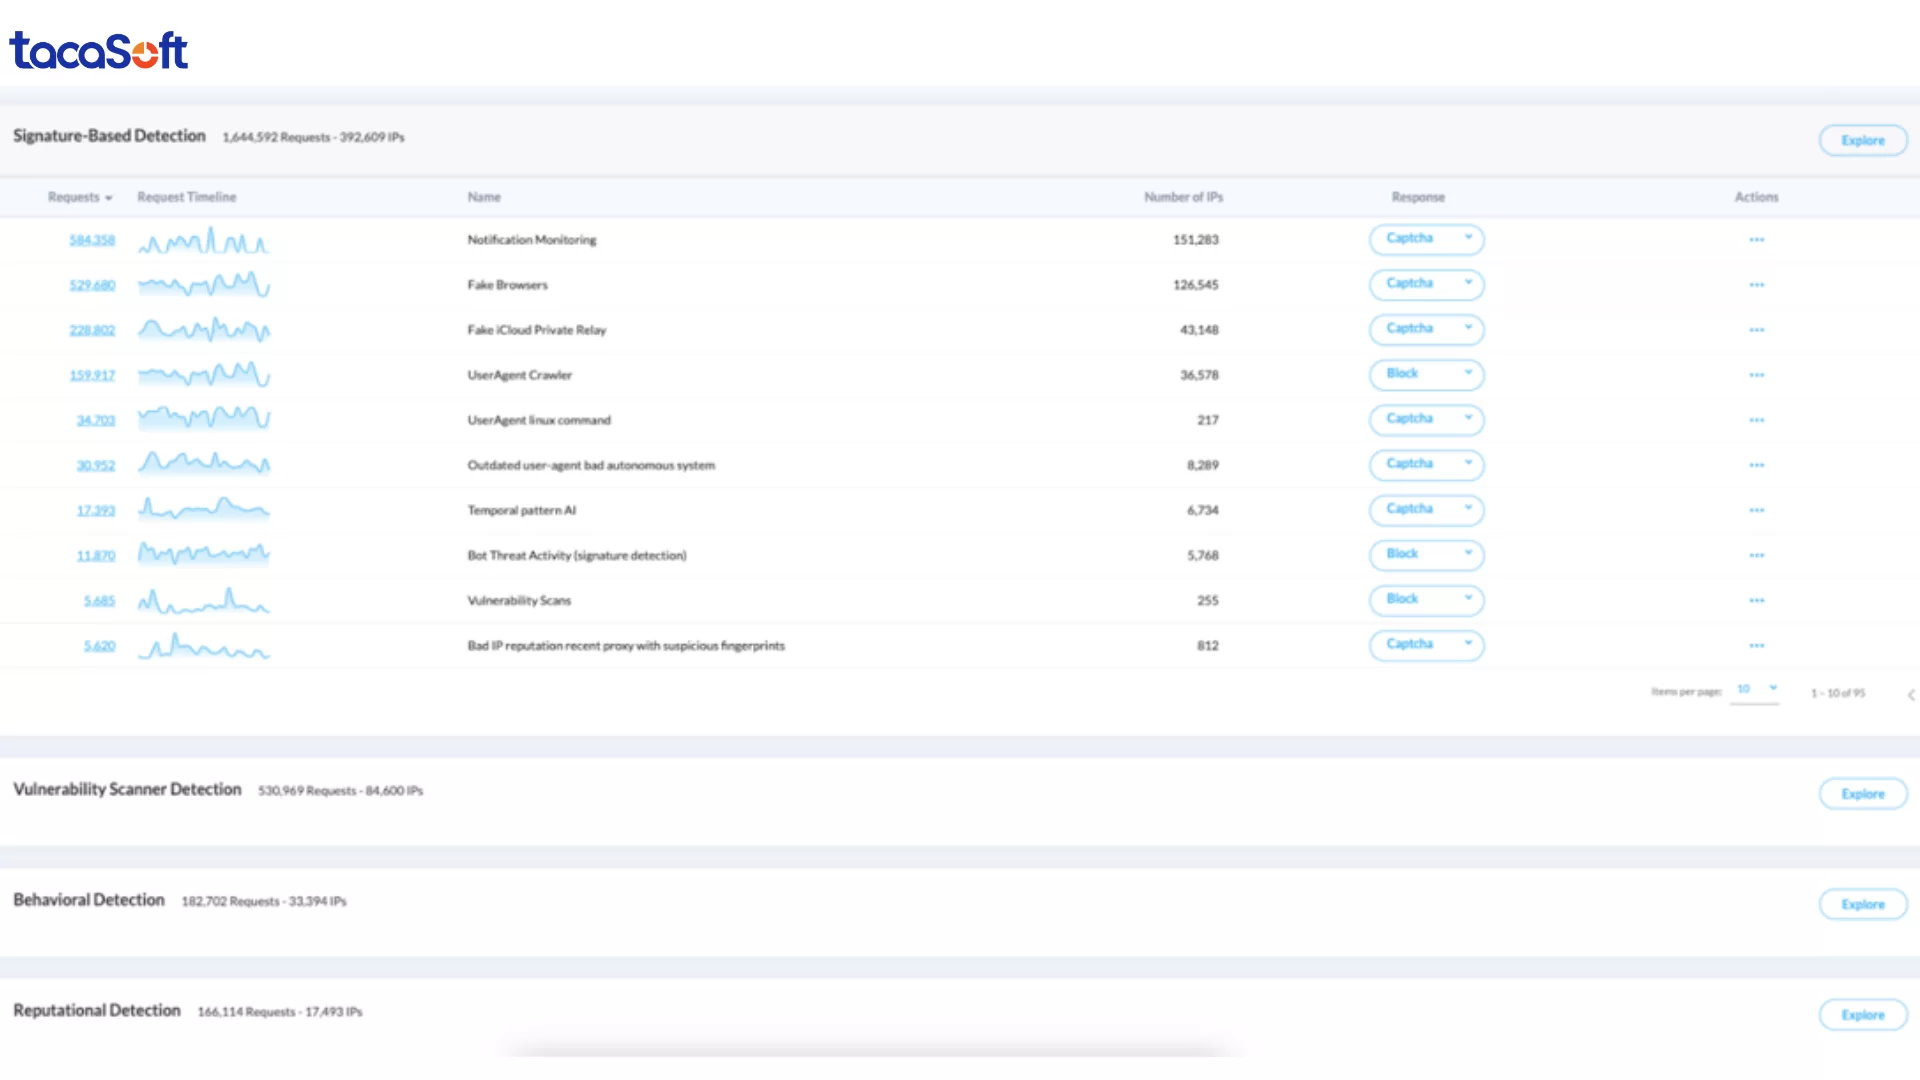Change Block response for Bot Threat Activity
Image resolution: width=1920 pixels, height=1080 pixels.
1426,554
